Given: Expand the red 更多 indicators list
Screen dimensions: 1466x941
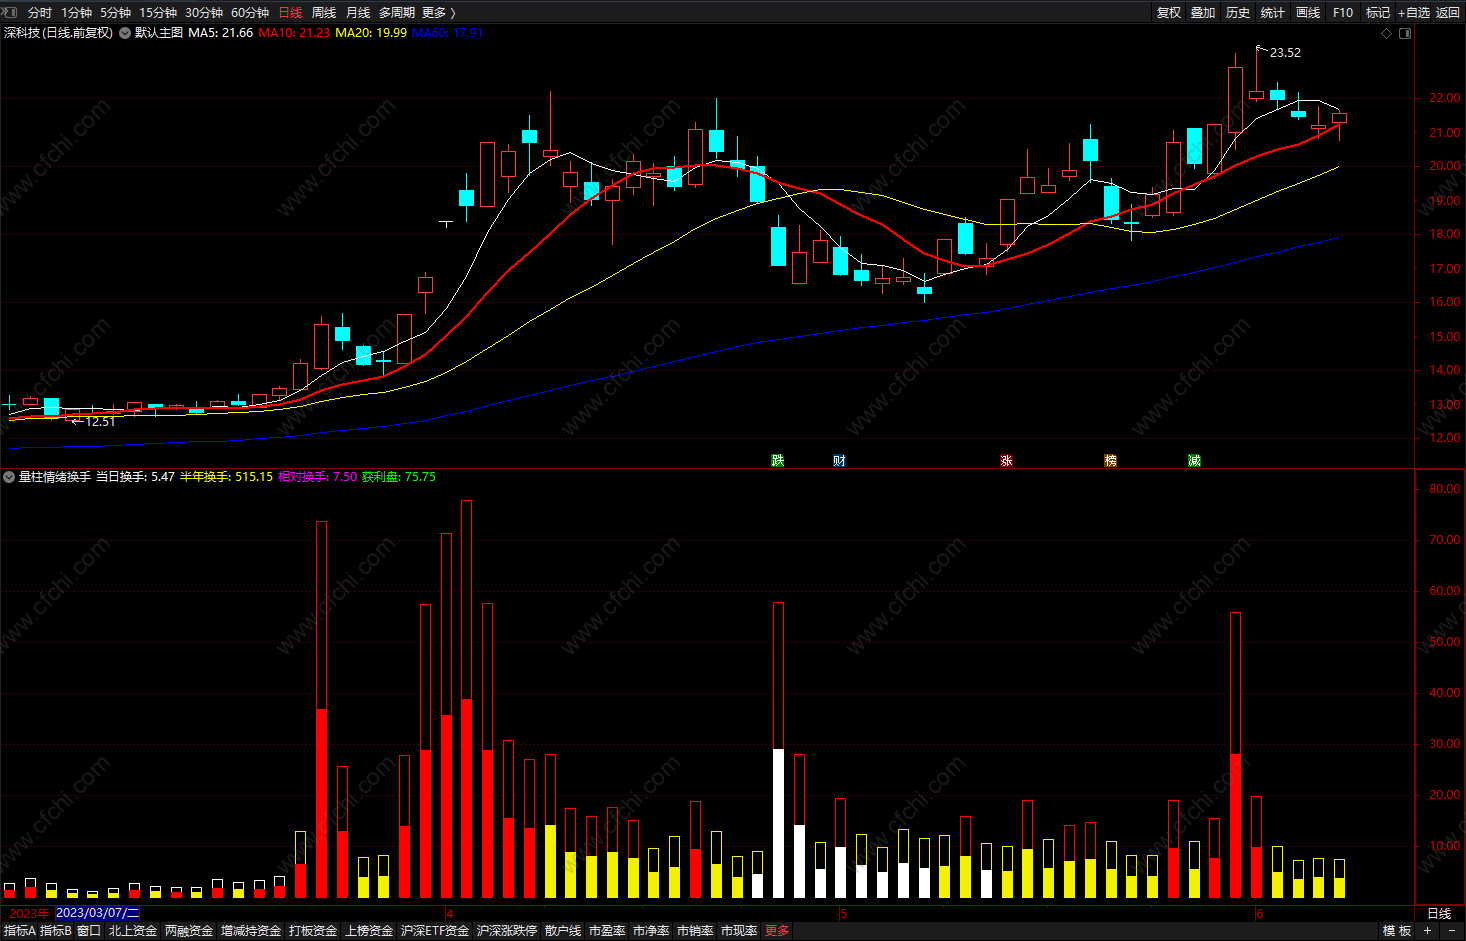Looking at the screenshot, I should (x=777, y=931).
